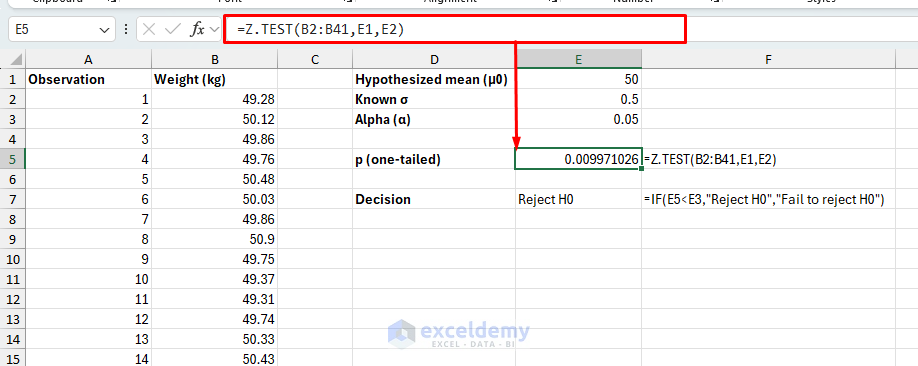Click cell with weight 50.43

tap(215, 359)
